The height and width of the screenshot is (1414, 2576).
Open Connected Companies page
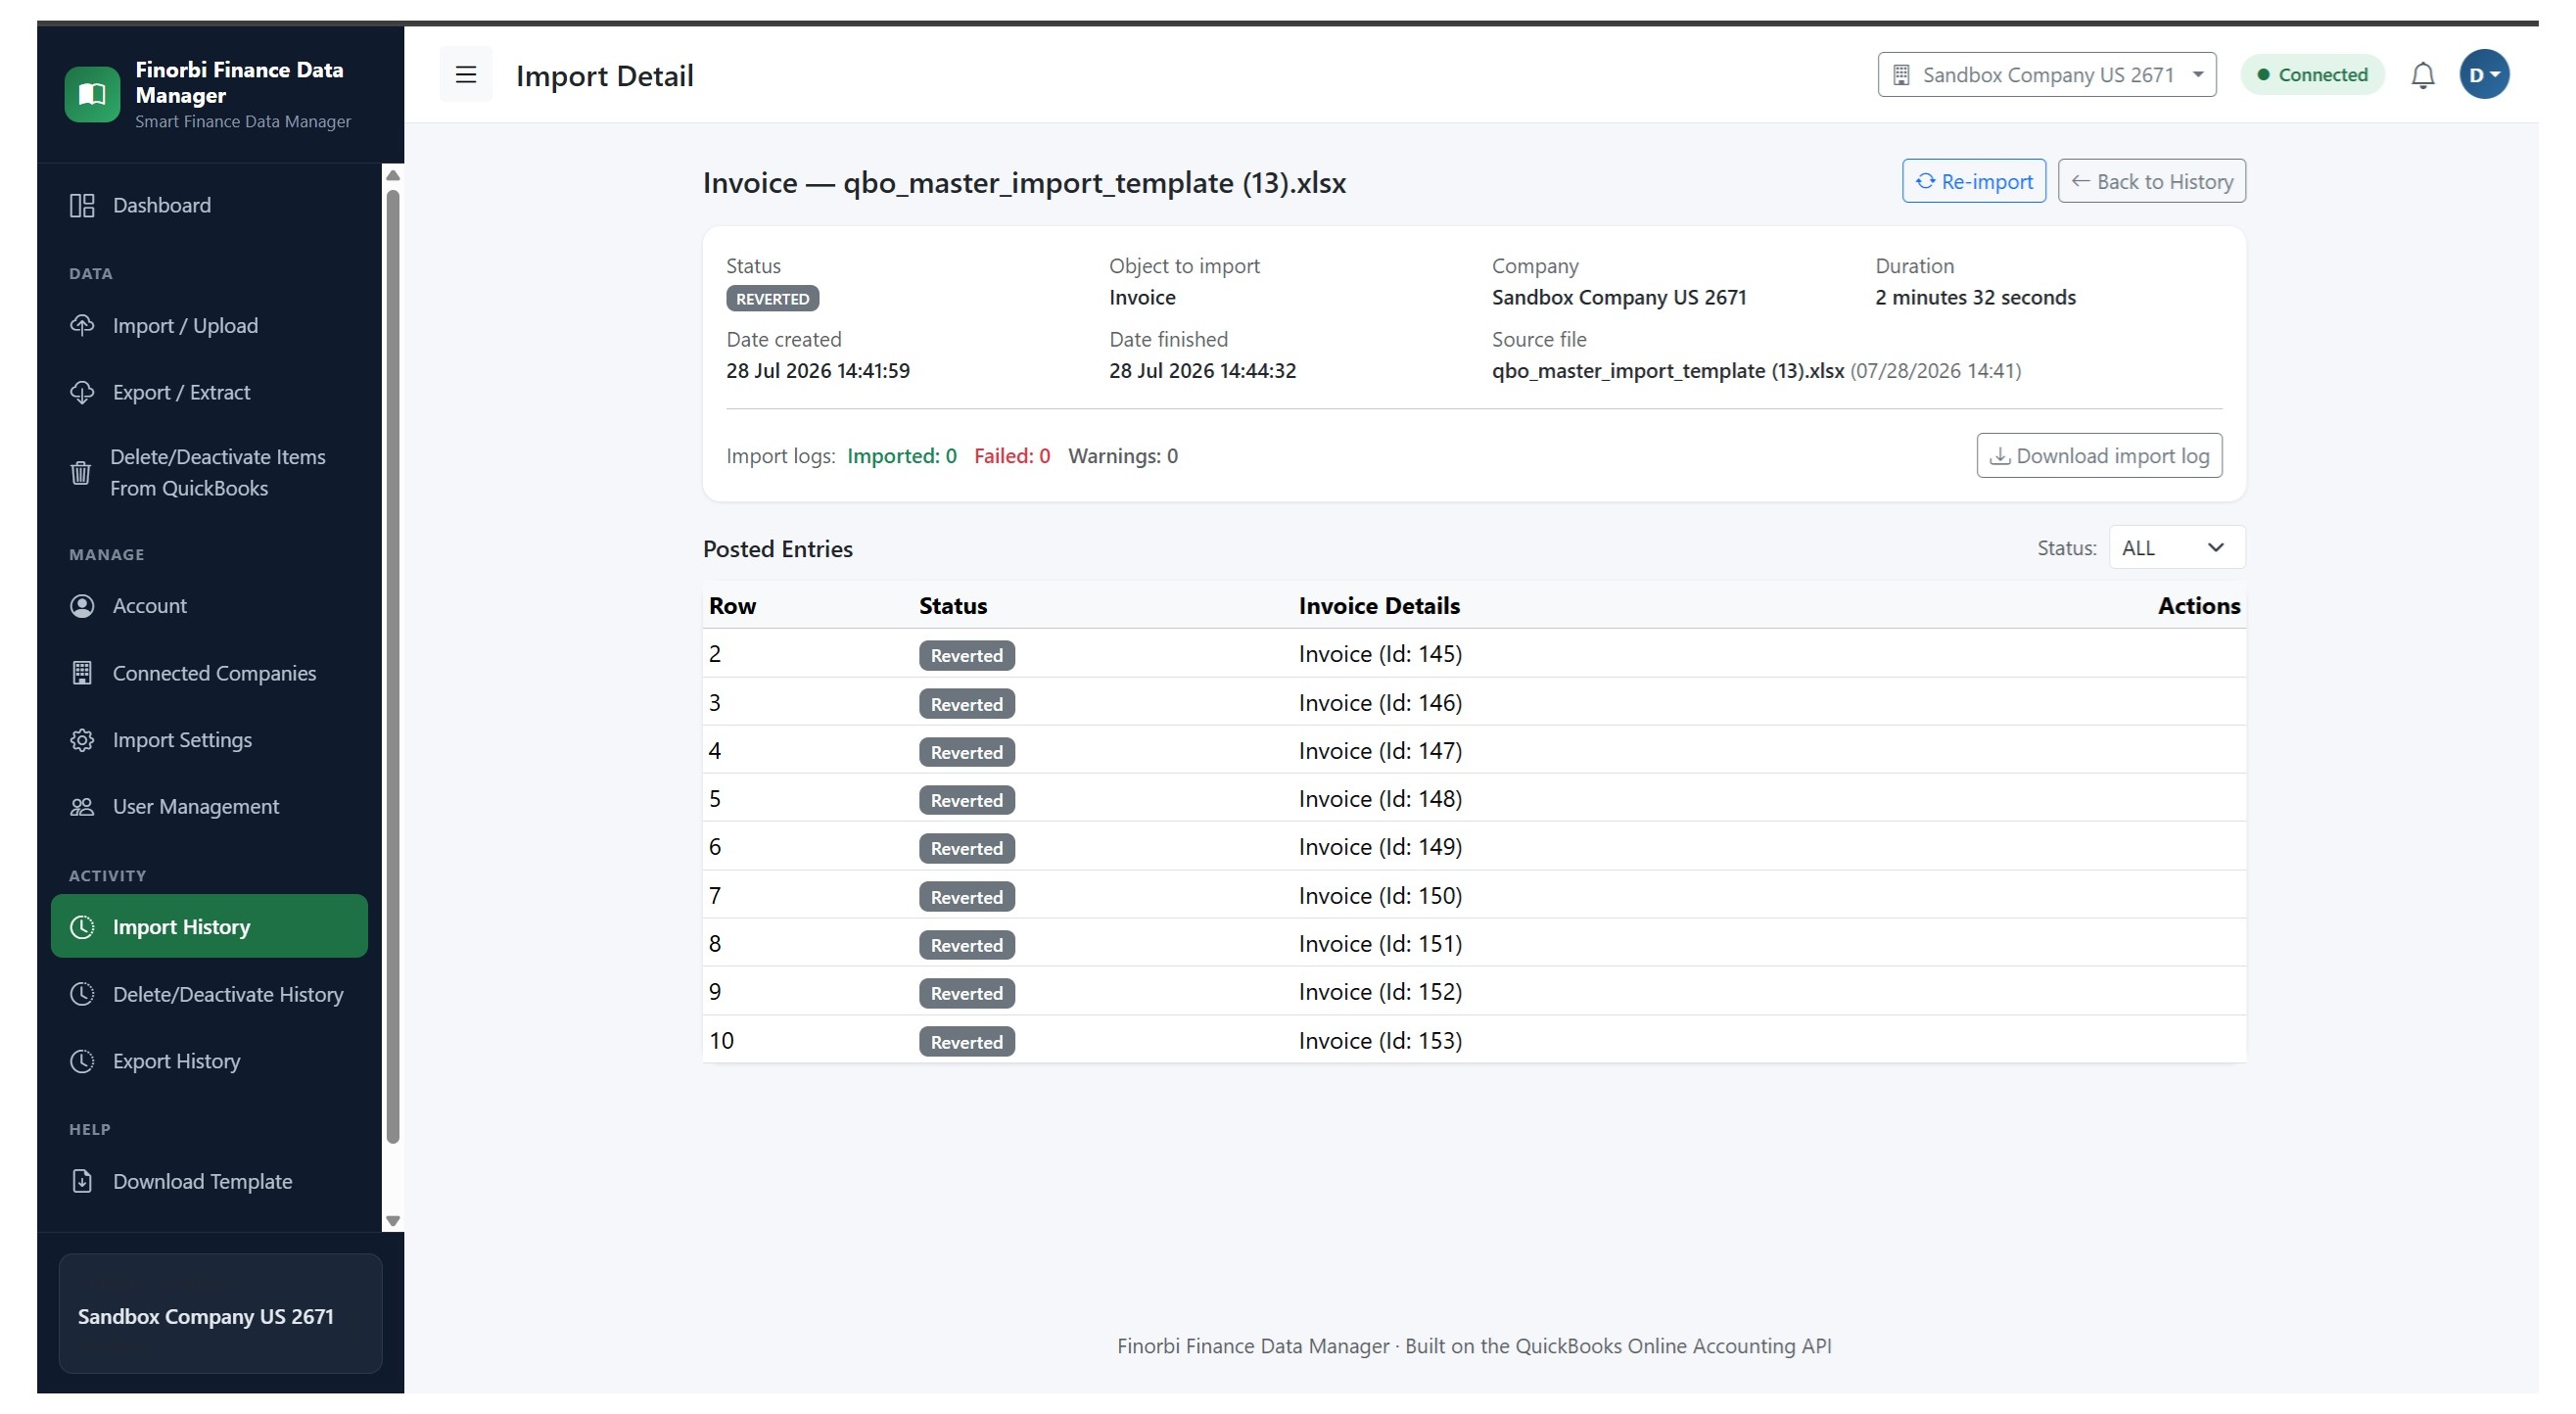click(x=210, y=674)
